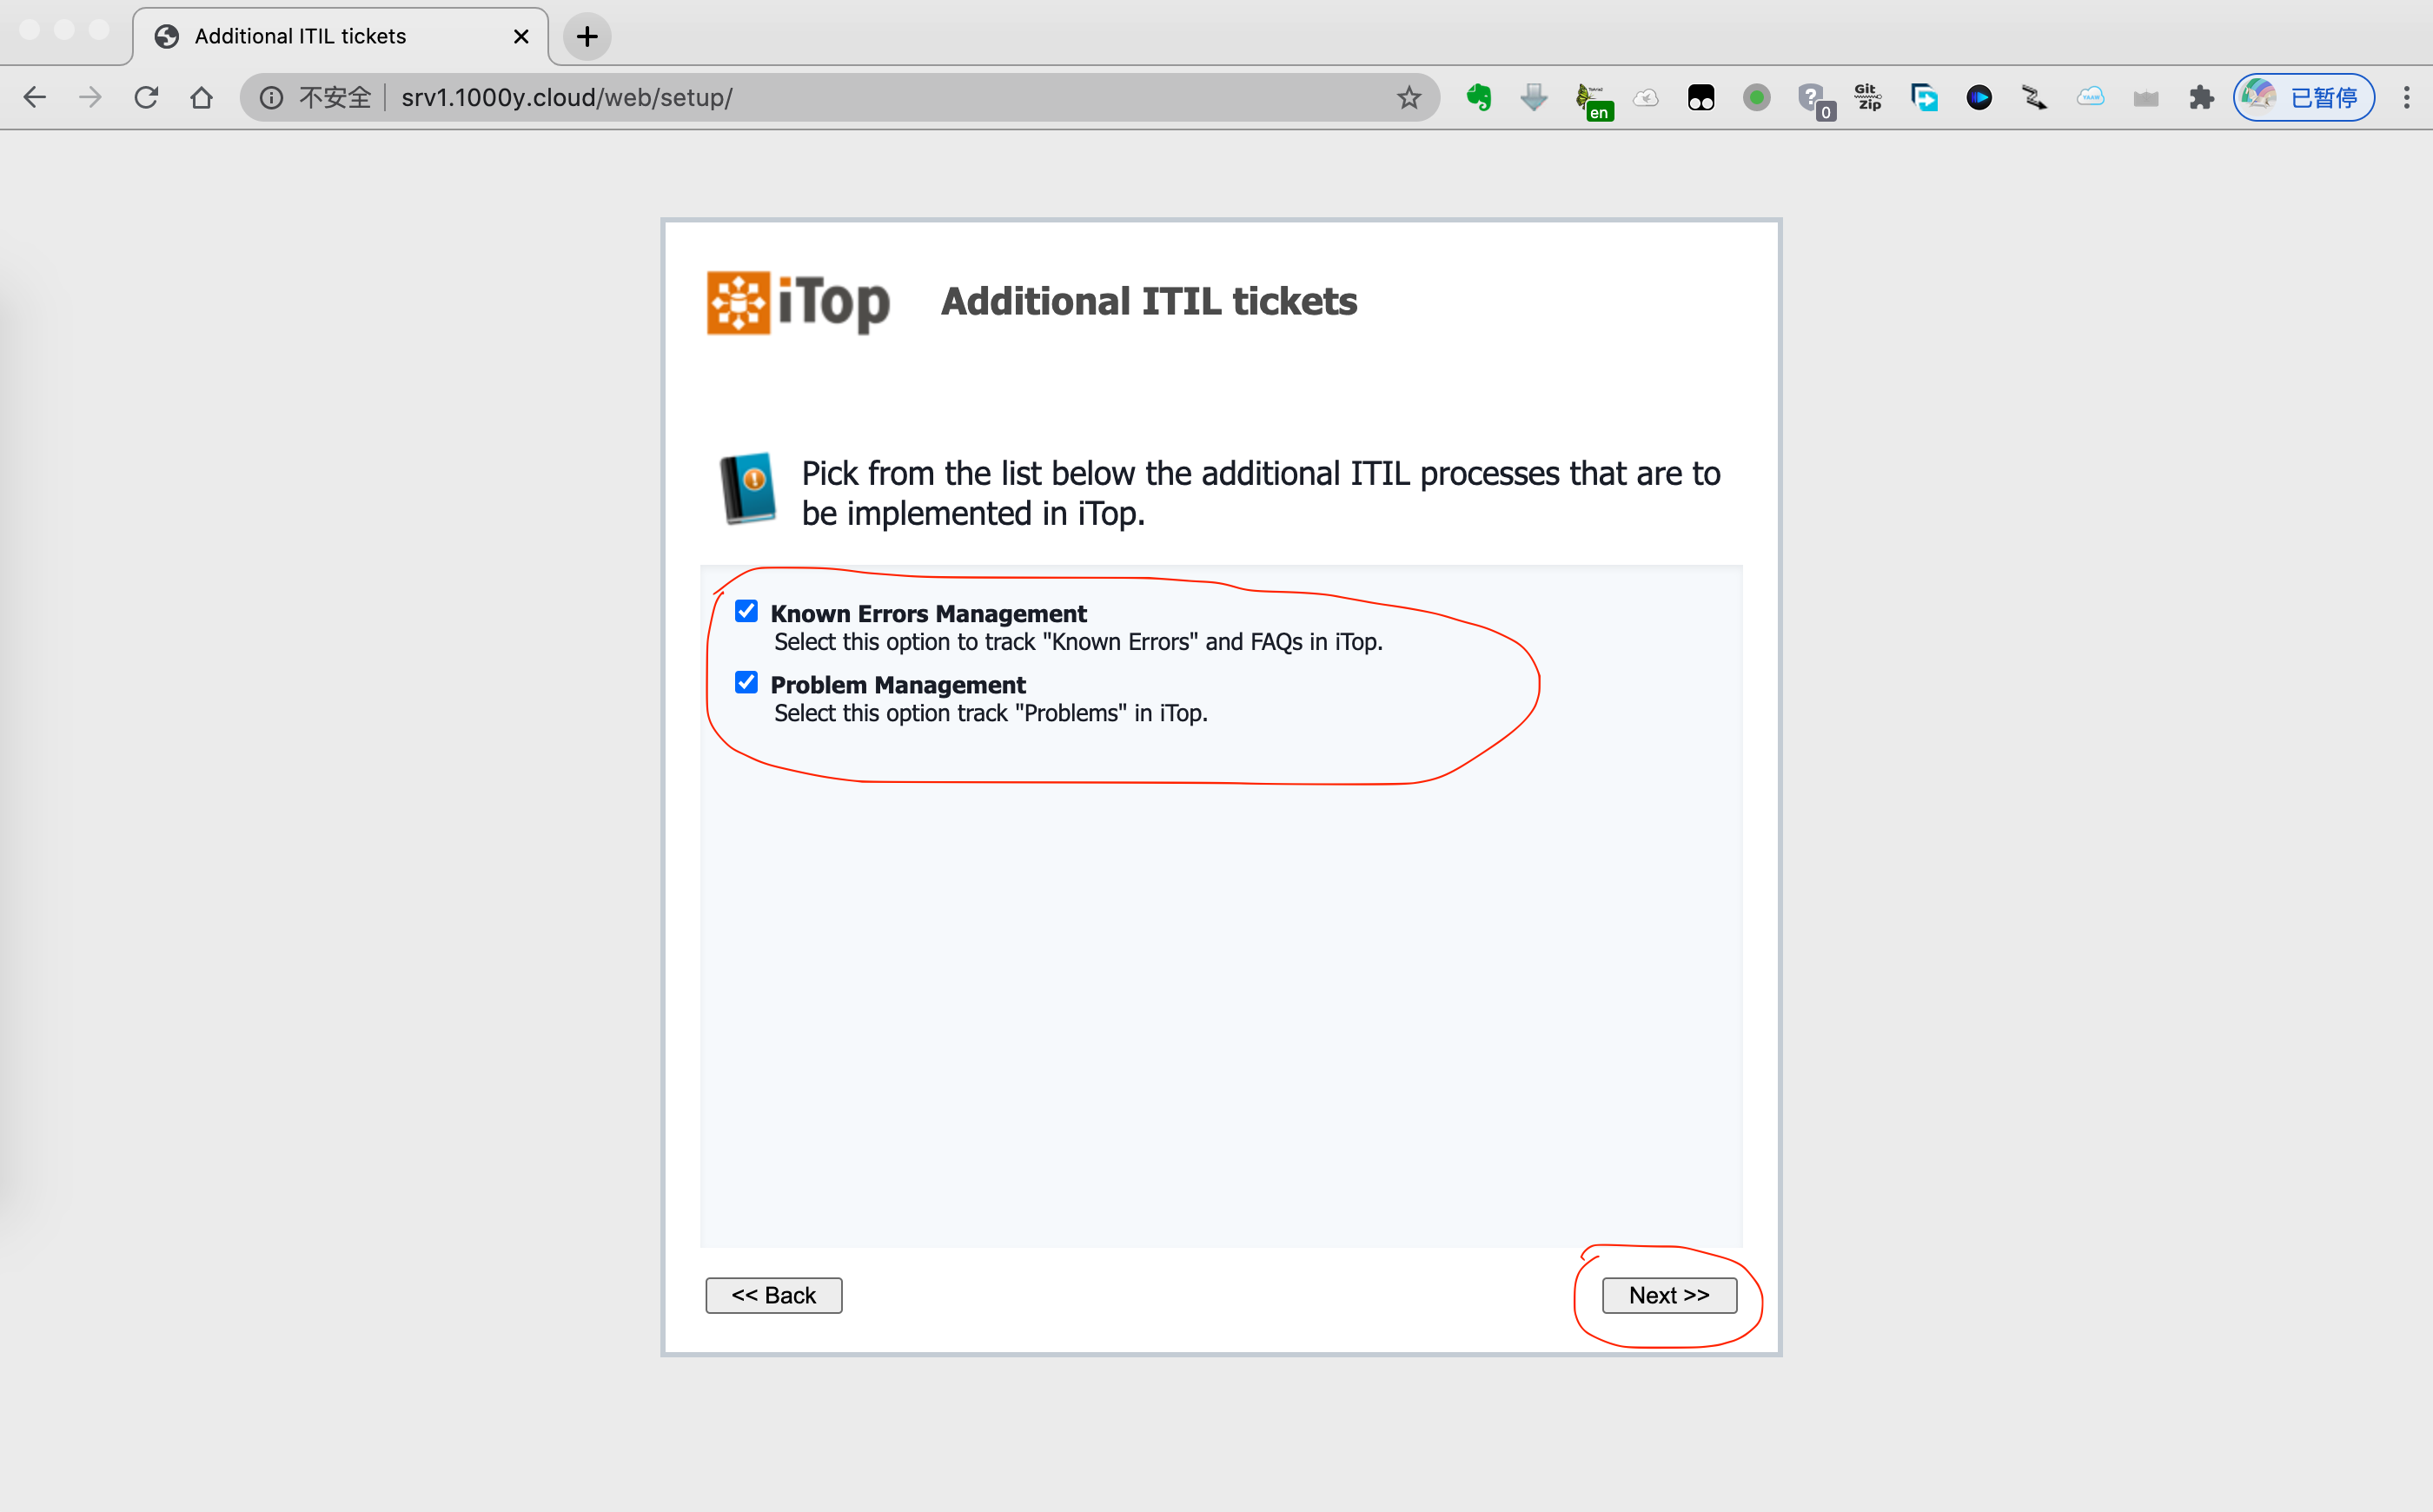The width and height of the screenshot is (2433, 1512).
Task: Open the blue translate windows extension
Action: coord(1923,97)
